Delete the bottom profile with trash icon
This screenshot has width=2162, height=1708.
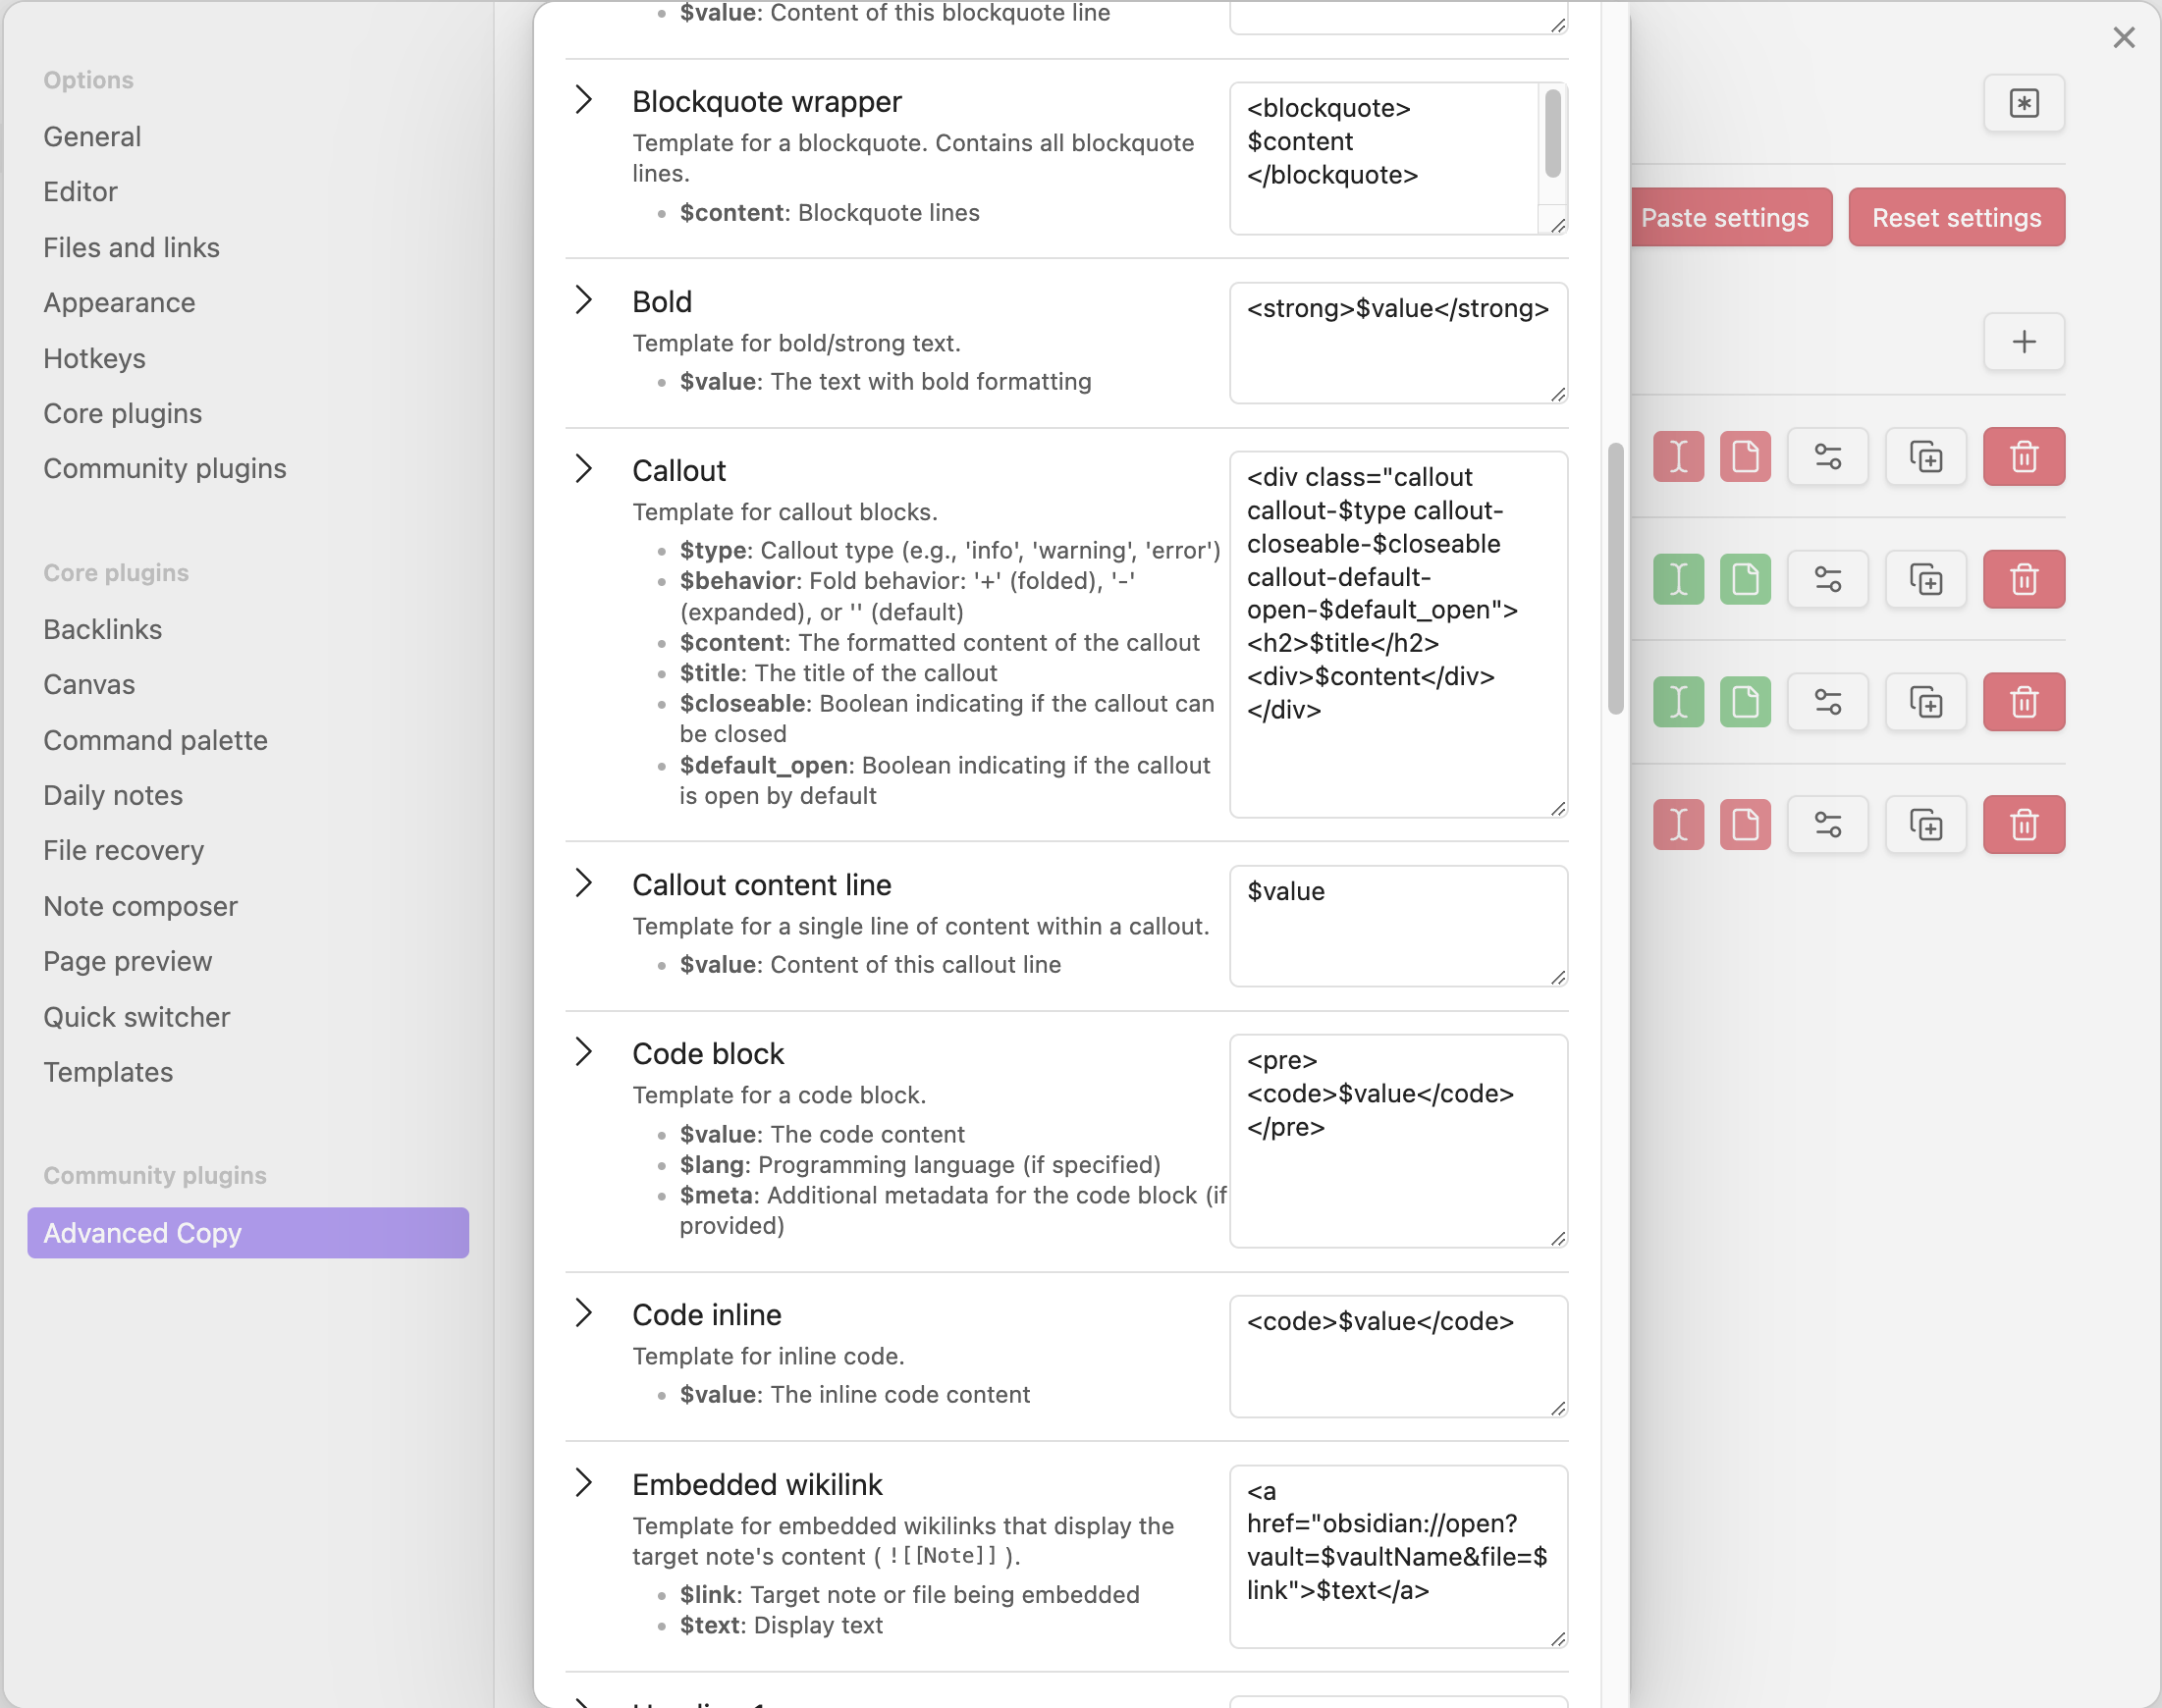coord(2023,825)
